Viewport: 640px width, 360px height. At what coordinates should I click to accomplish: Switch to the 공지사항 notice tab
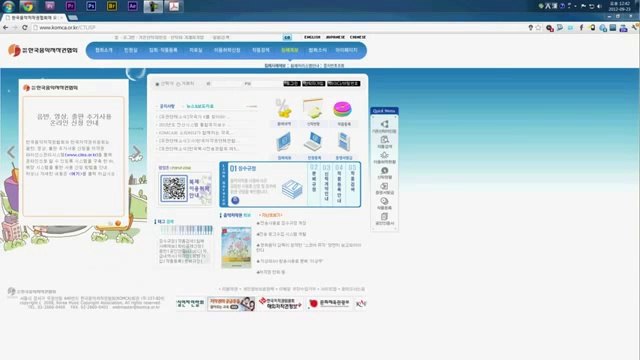click(167, 106)
